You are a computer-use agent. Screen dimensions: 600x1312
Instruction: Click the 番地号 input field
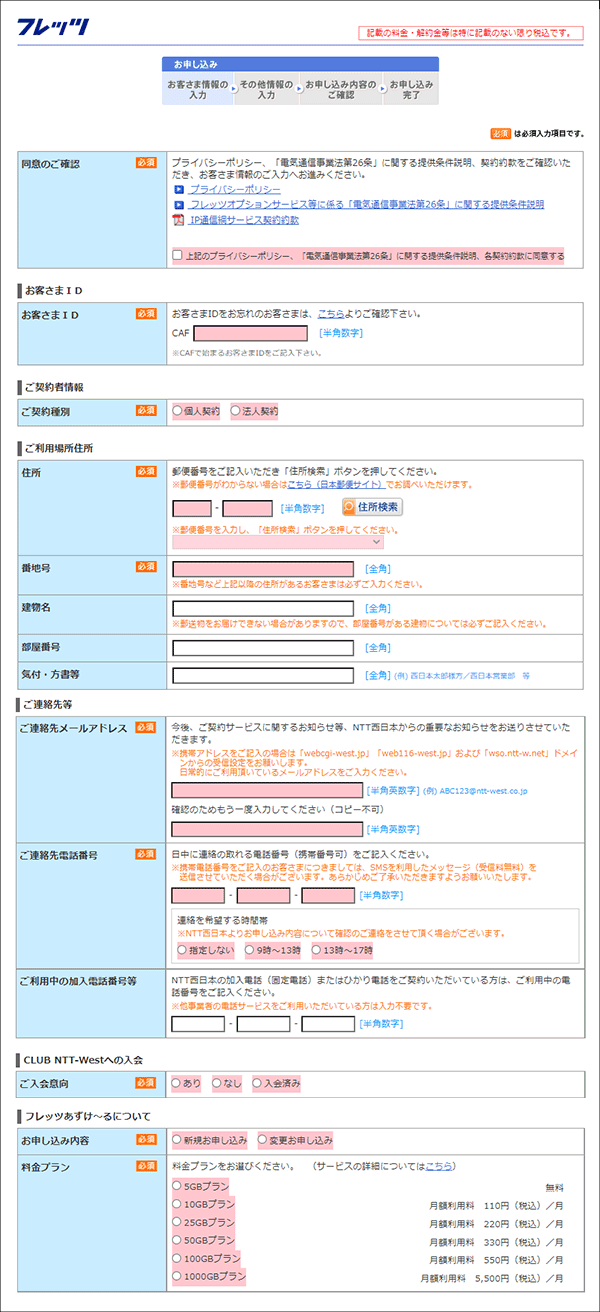(263, 569)
